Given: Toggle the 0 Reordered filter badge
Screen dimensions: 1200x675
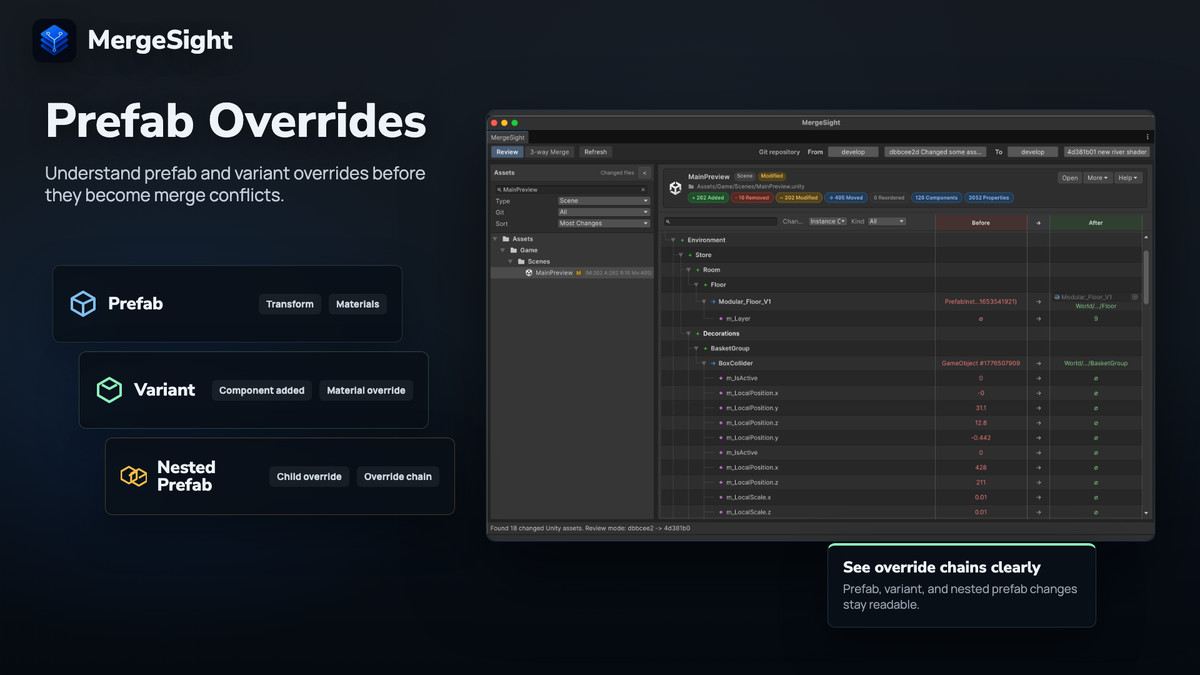Looking at the screenshot, I should point(888,198).
